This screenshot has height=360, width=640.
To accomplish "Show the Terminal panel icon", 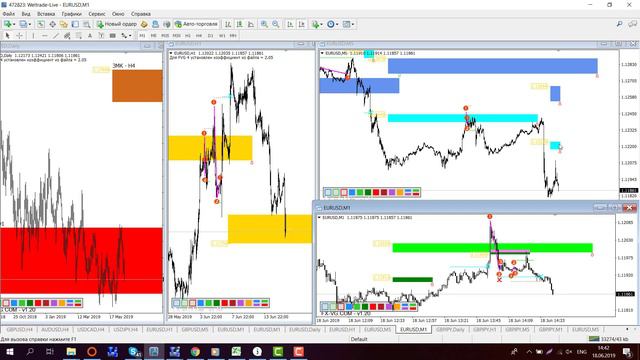I will [75, 24].
